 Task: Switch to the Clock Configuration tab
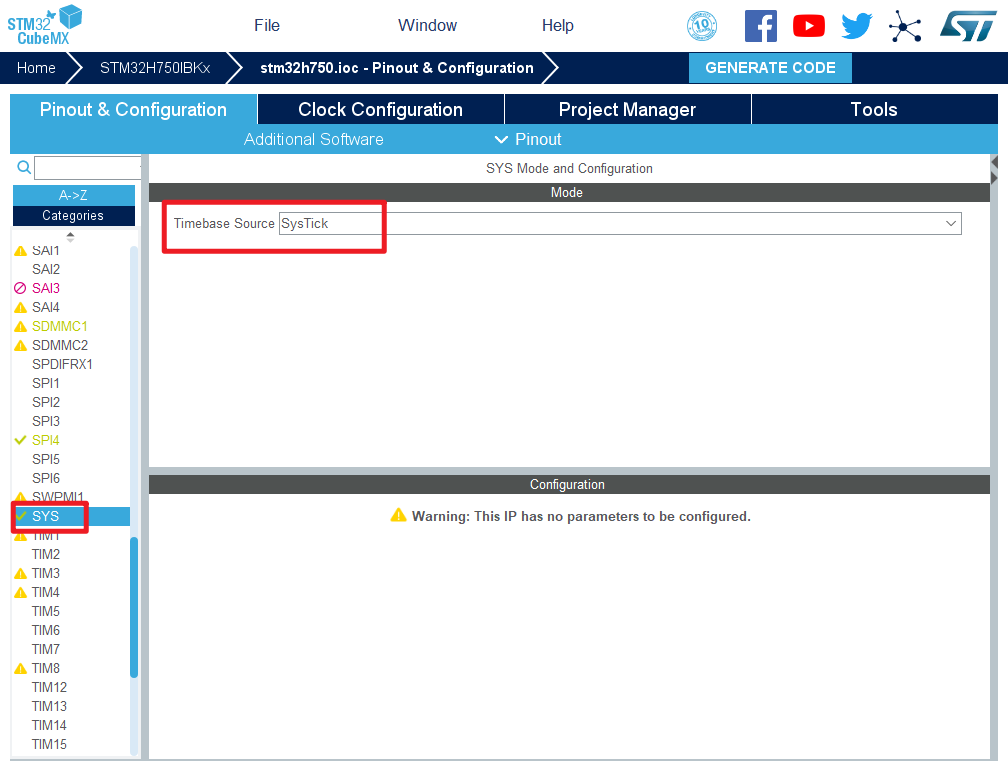coord(380,110)
